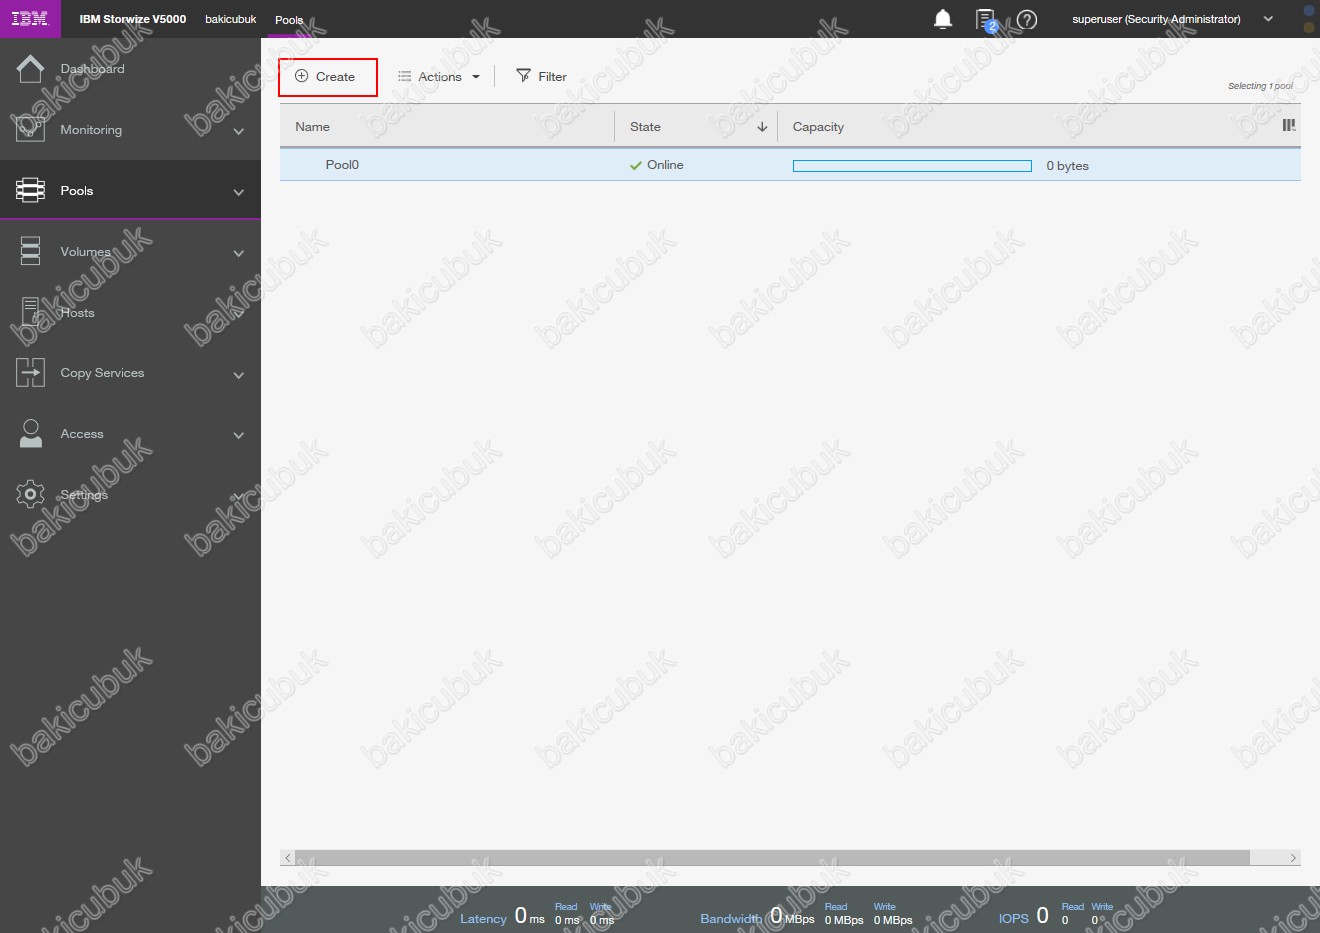Click the Filter button

(541, 77)
